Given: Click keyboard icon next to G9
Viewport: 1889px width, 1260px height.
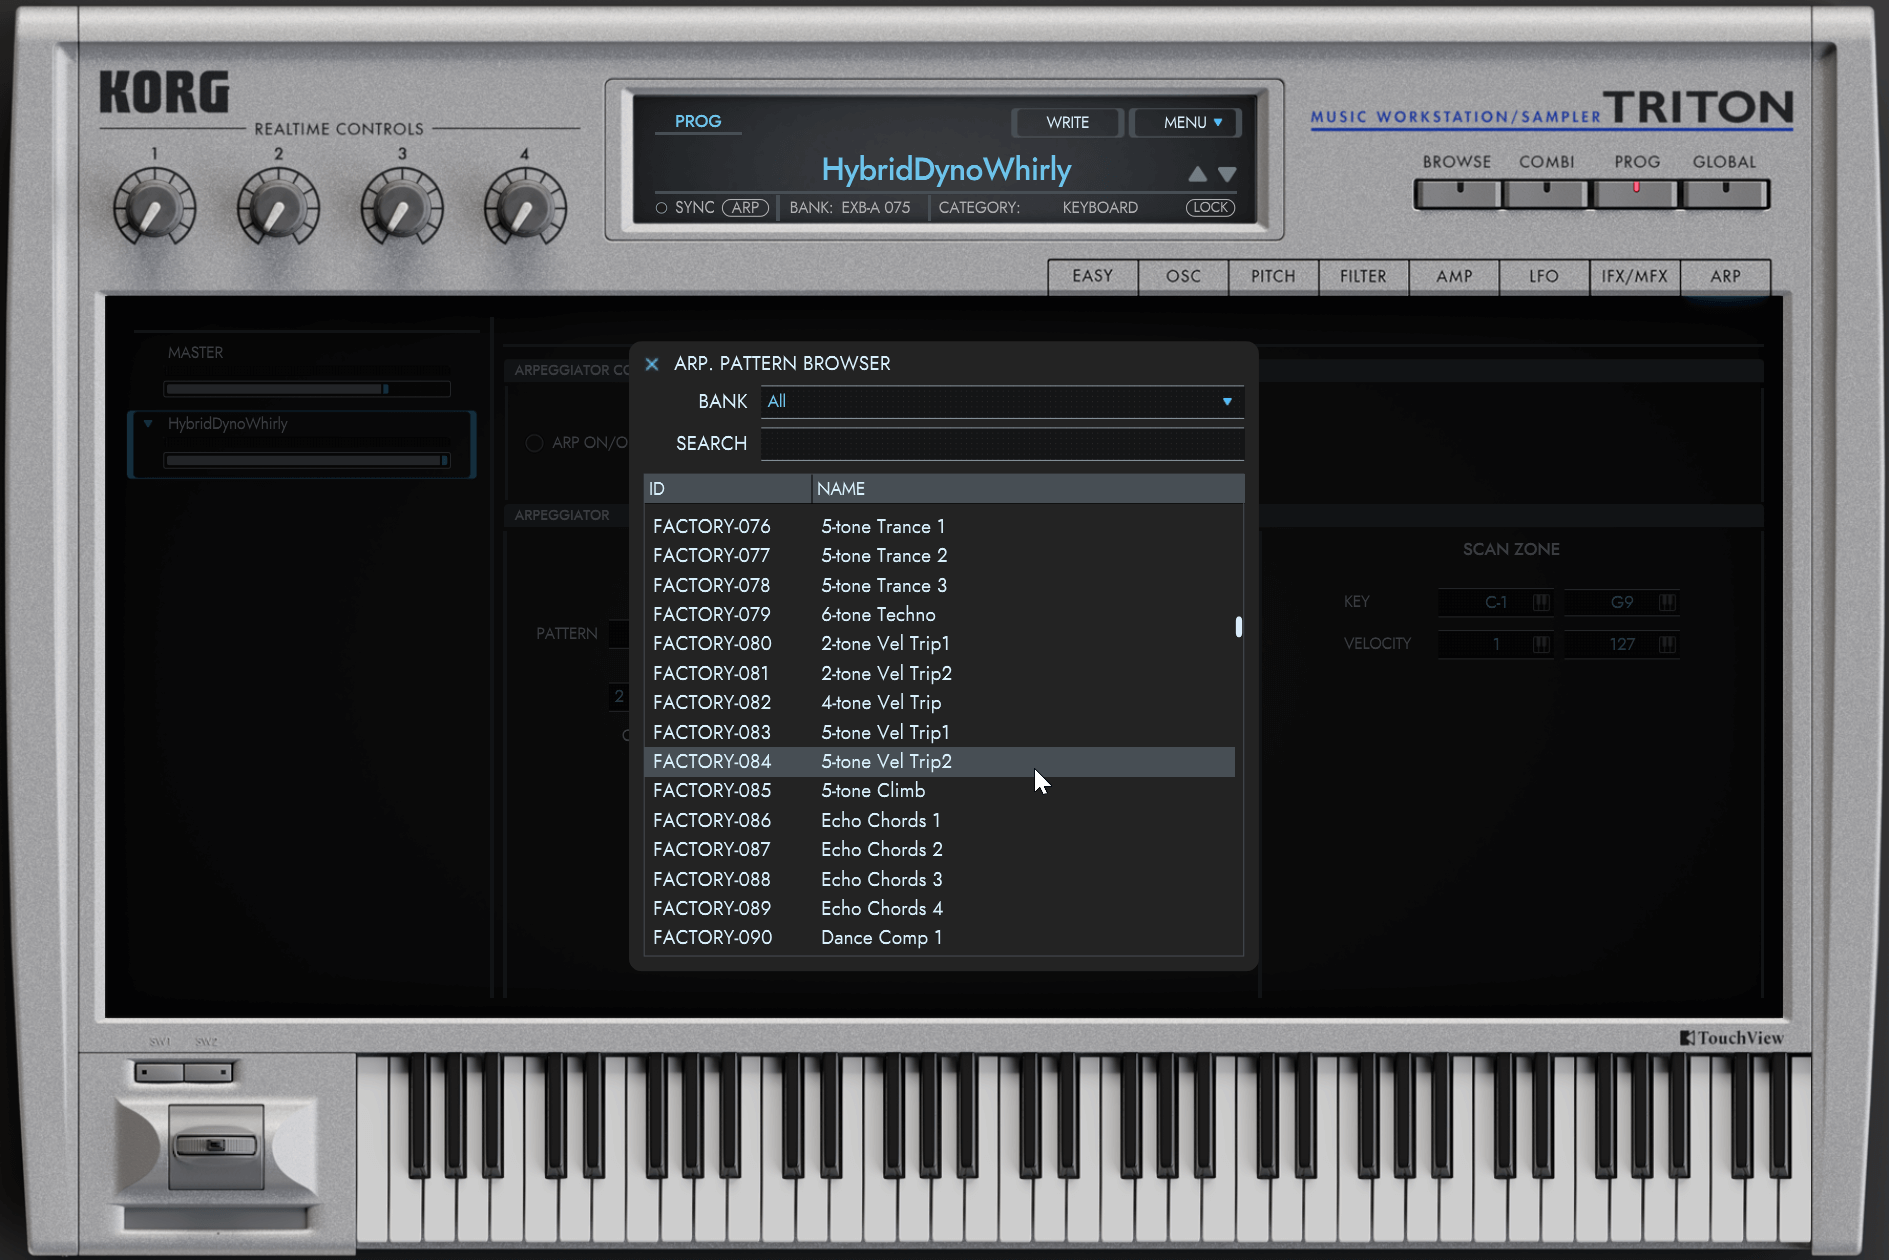Looking at the screenshot, I should point(1668,602).
